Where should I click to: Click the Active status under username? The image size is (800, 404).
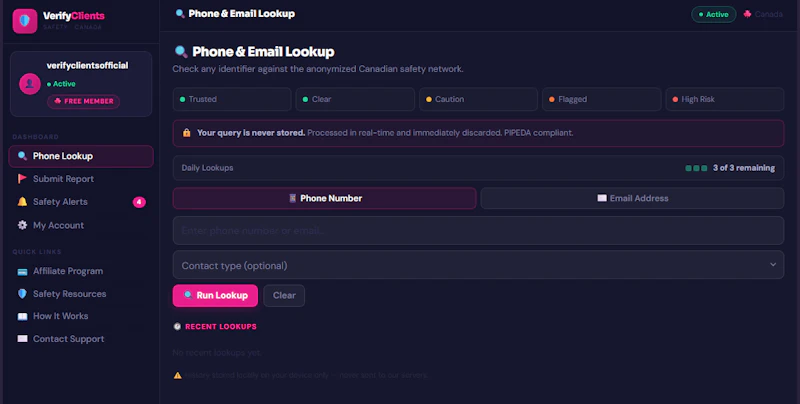pos(61,84)
